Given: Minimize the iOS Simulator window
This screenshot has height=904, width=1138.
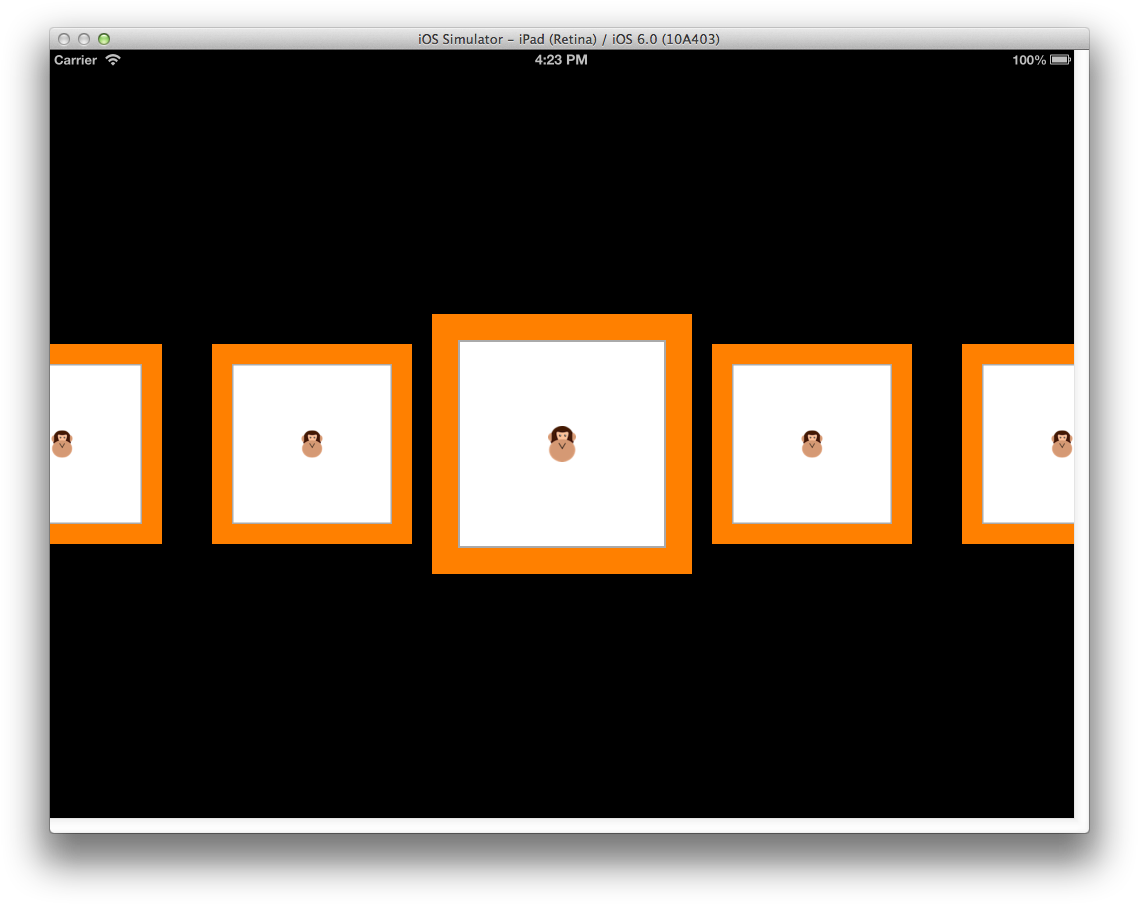Looking at the screenshot, I should [84, 39].
